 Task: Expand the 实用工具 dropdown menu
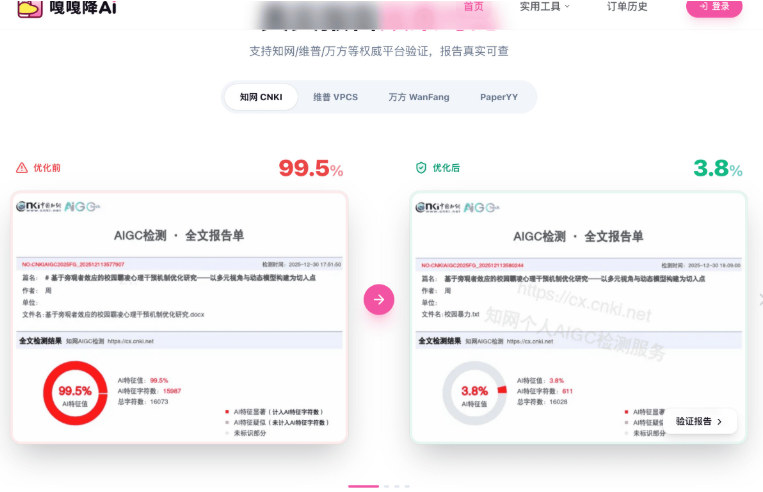[x=544, y=6]
